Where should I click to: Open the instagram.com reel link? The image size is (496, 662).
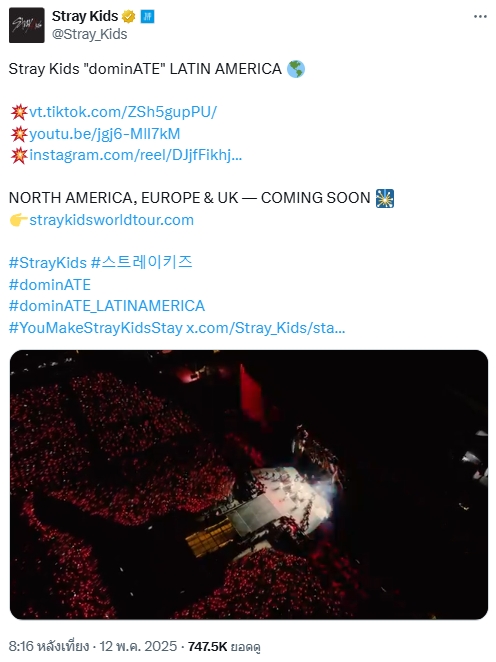(136, 155)
